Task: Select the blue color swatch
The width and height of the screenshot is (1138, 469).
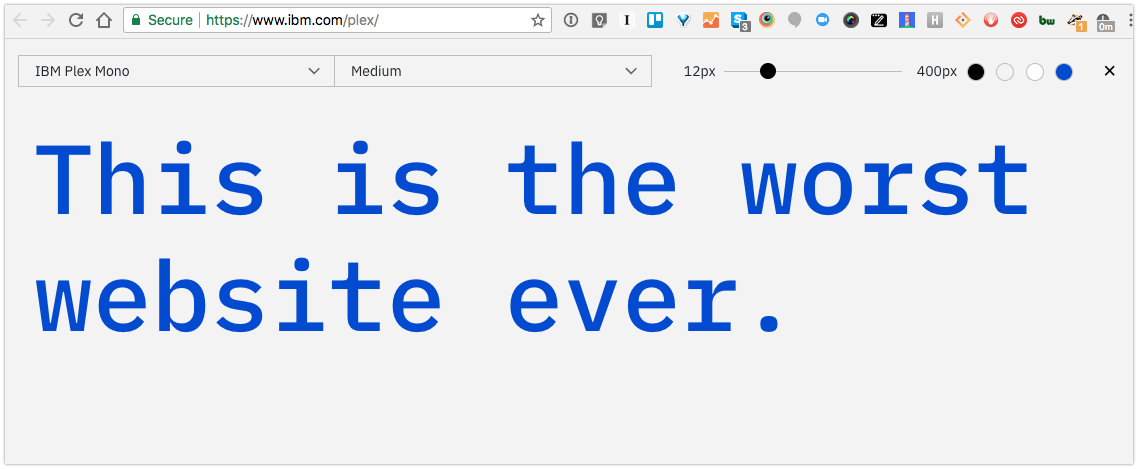Action: 1064,72
